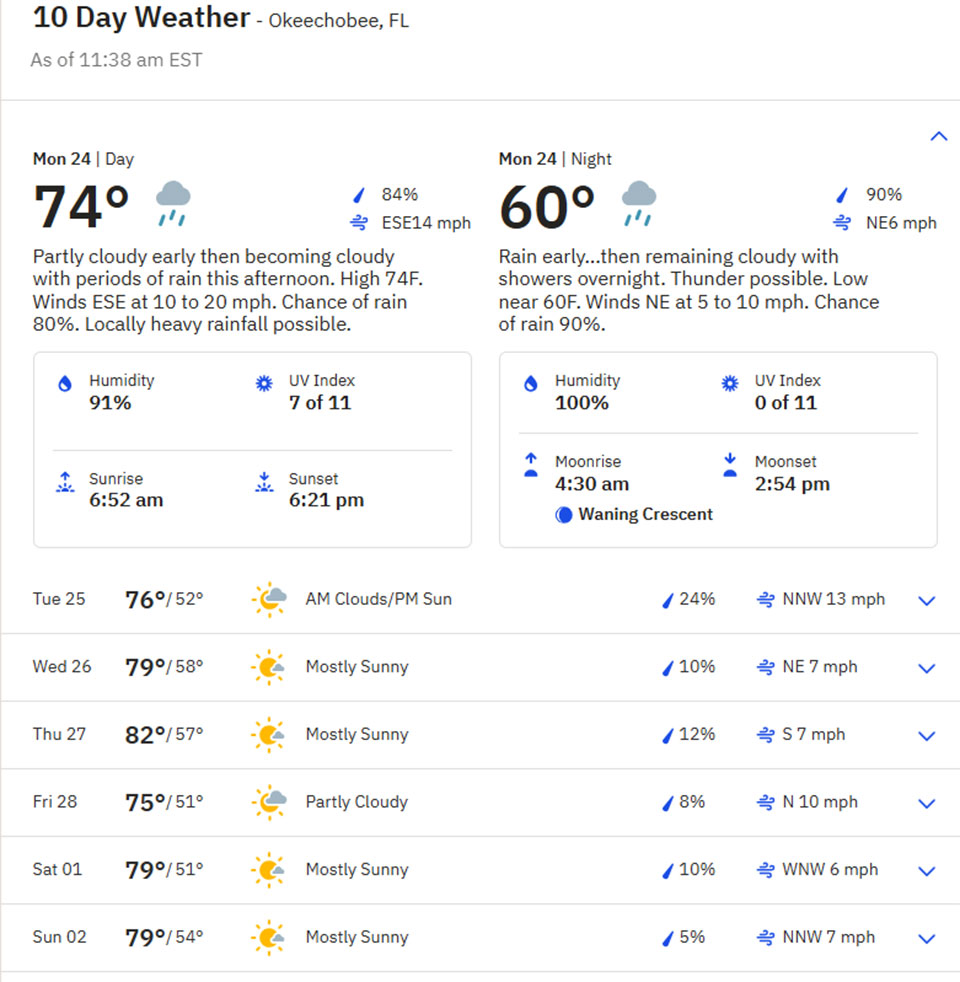Expand the Wed 26 forecast details
The height and width of the screenshot is (982, 960).
click(x=927, y=668)
